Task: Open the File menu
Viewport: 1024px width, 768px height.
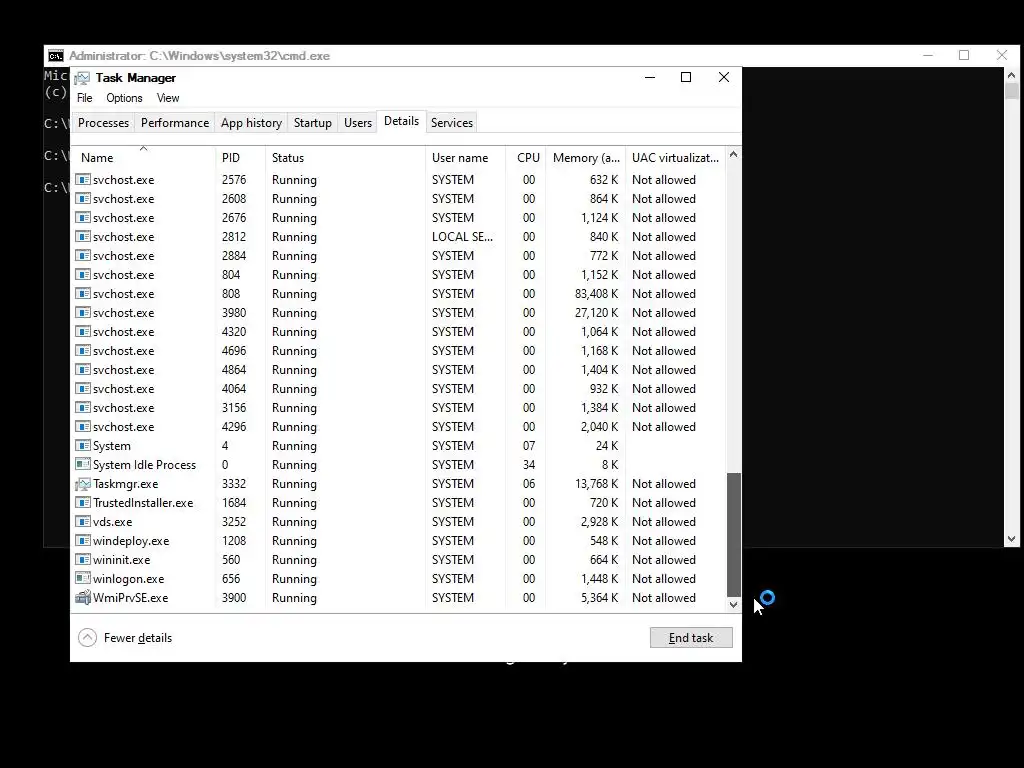Action: point(85,98)
